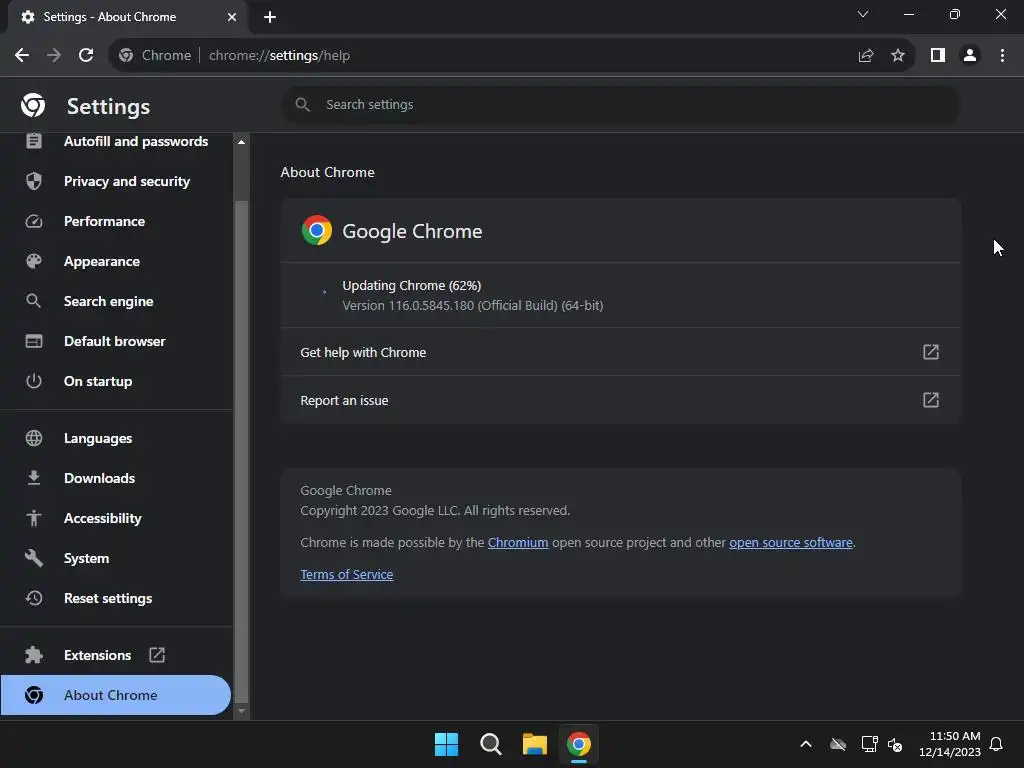Go to Downloads settings
Screen dimensions: 1024x768
point(117,478)
